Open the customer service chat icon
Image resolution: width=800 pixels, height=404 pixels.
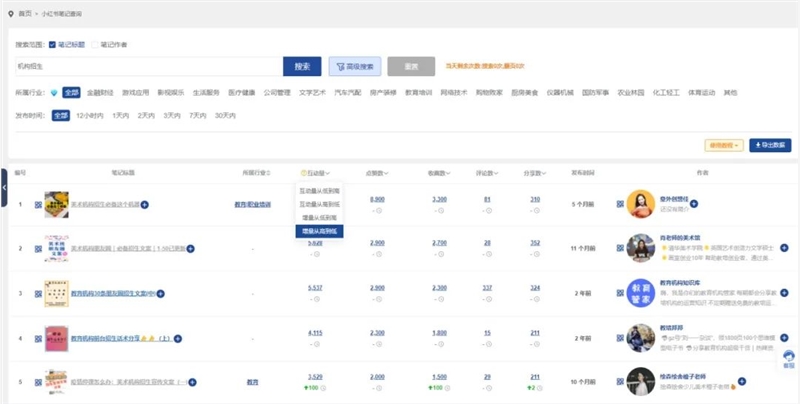coord(789,357)
